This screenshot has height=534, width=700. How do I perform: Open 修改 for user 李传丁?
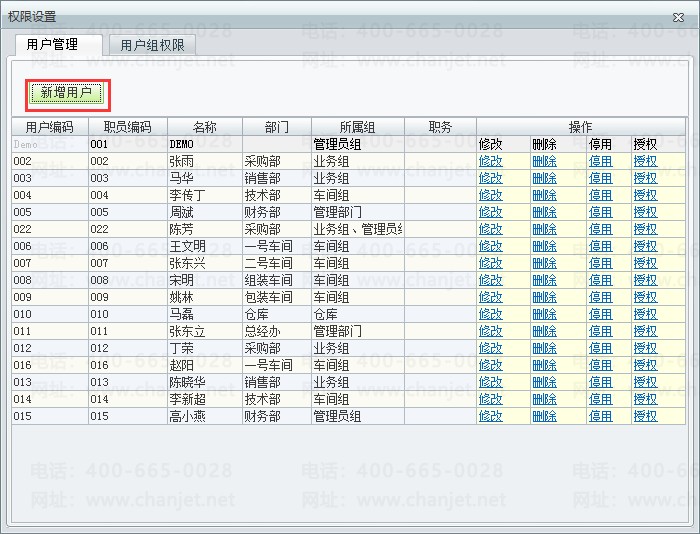[x=490, y=195]
